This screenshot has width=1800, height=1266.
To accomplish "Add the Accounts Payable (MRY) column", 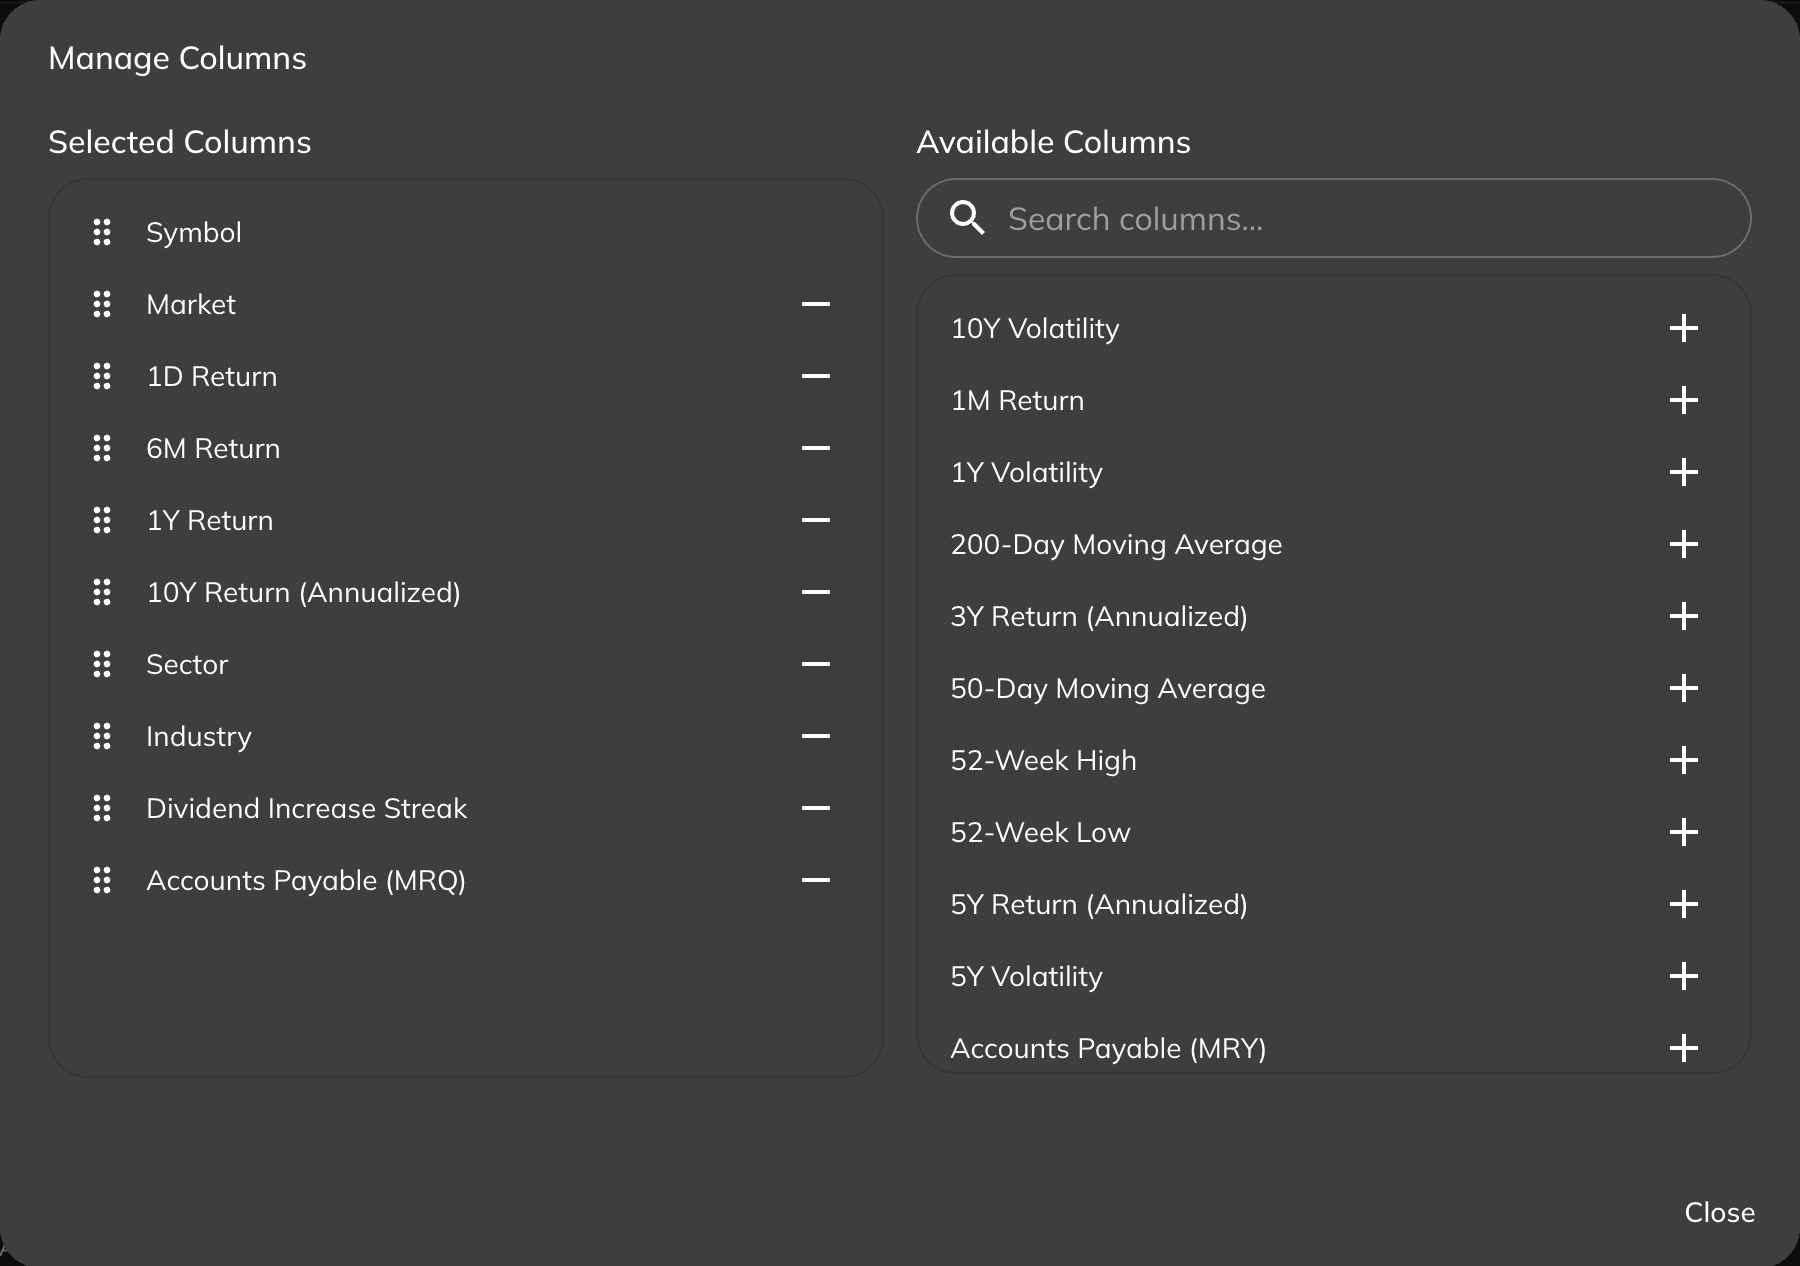I will tap(1684, 1048).
